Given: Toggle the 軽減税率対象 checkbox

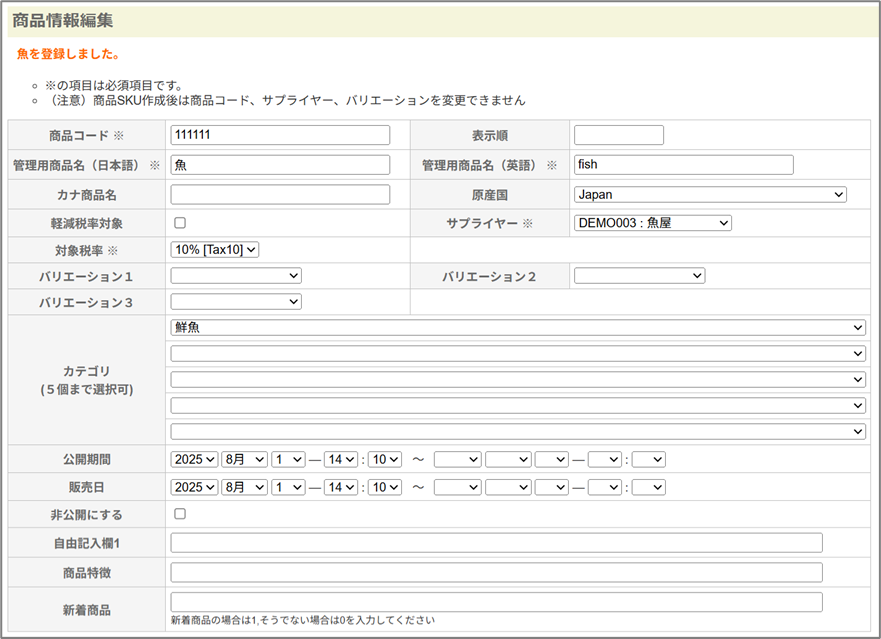Looking at the screenshot, I should click(180, 223).
